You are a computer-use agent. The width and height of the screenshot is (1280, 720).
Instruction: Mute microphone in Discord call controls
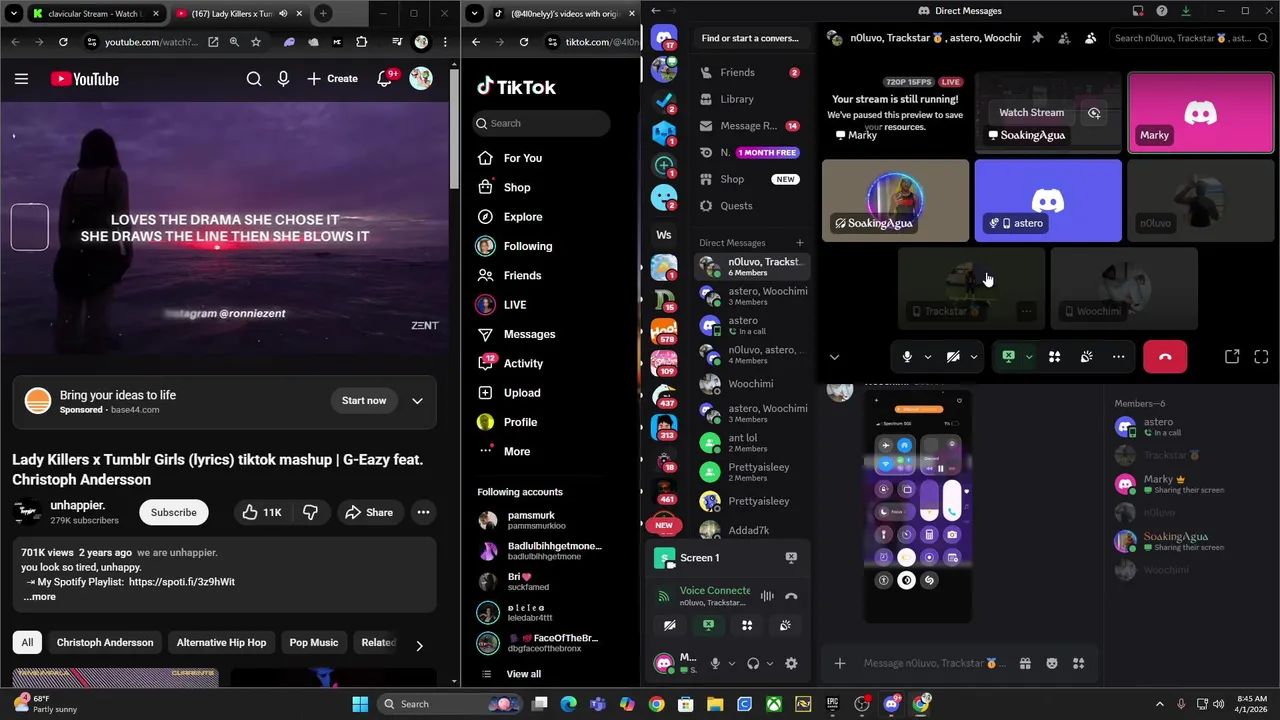907,357
